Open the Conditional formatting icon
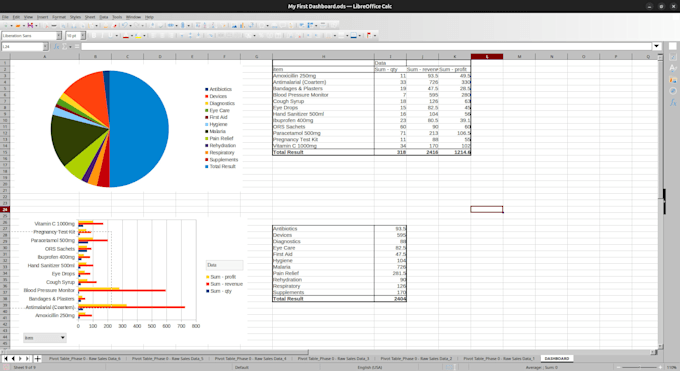Viewport: 680px width, 371px height. point(369,36)
